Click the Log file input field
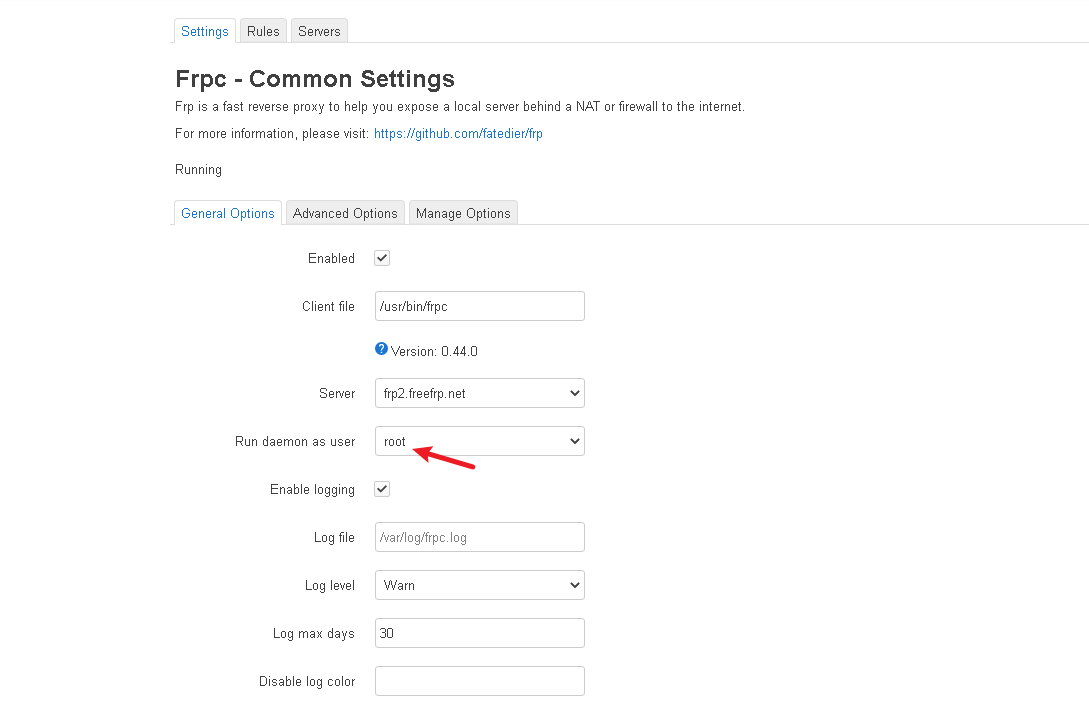1089x705 pixels. pyautogui.click(x=479, y=537)
